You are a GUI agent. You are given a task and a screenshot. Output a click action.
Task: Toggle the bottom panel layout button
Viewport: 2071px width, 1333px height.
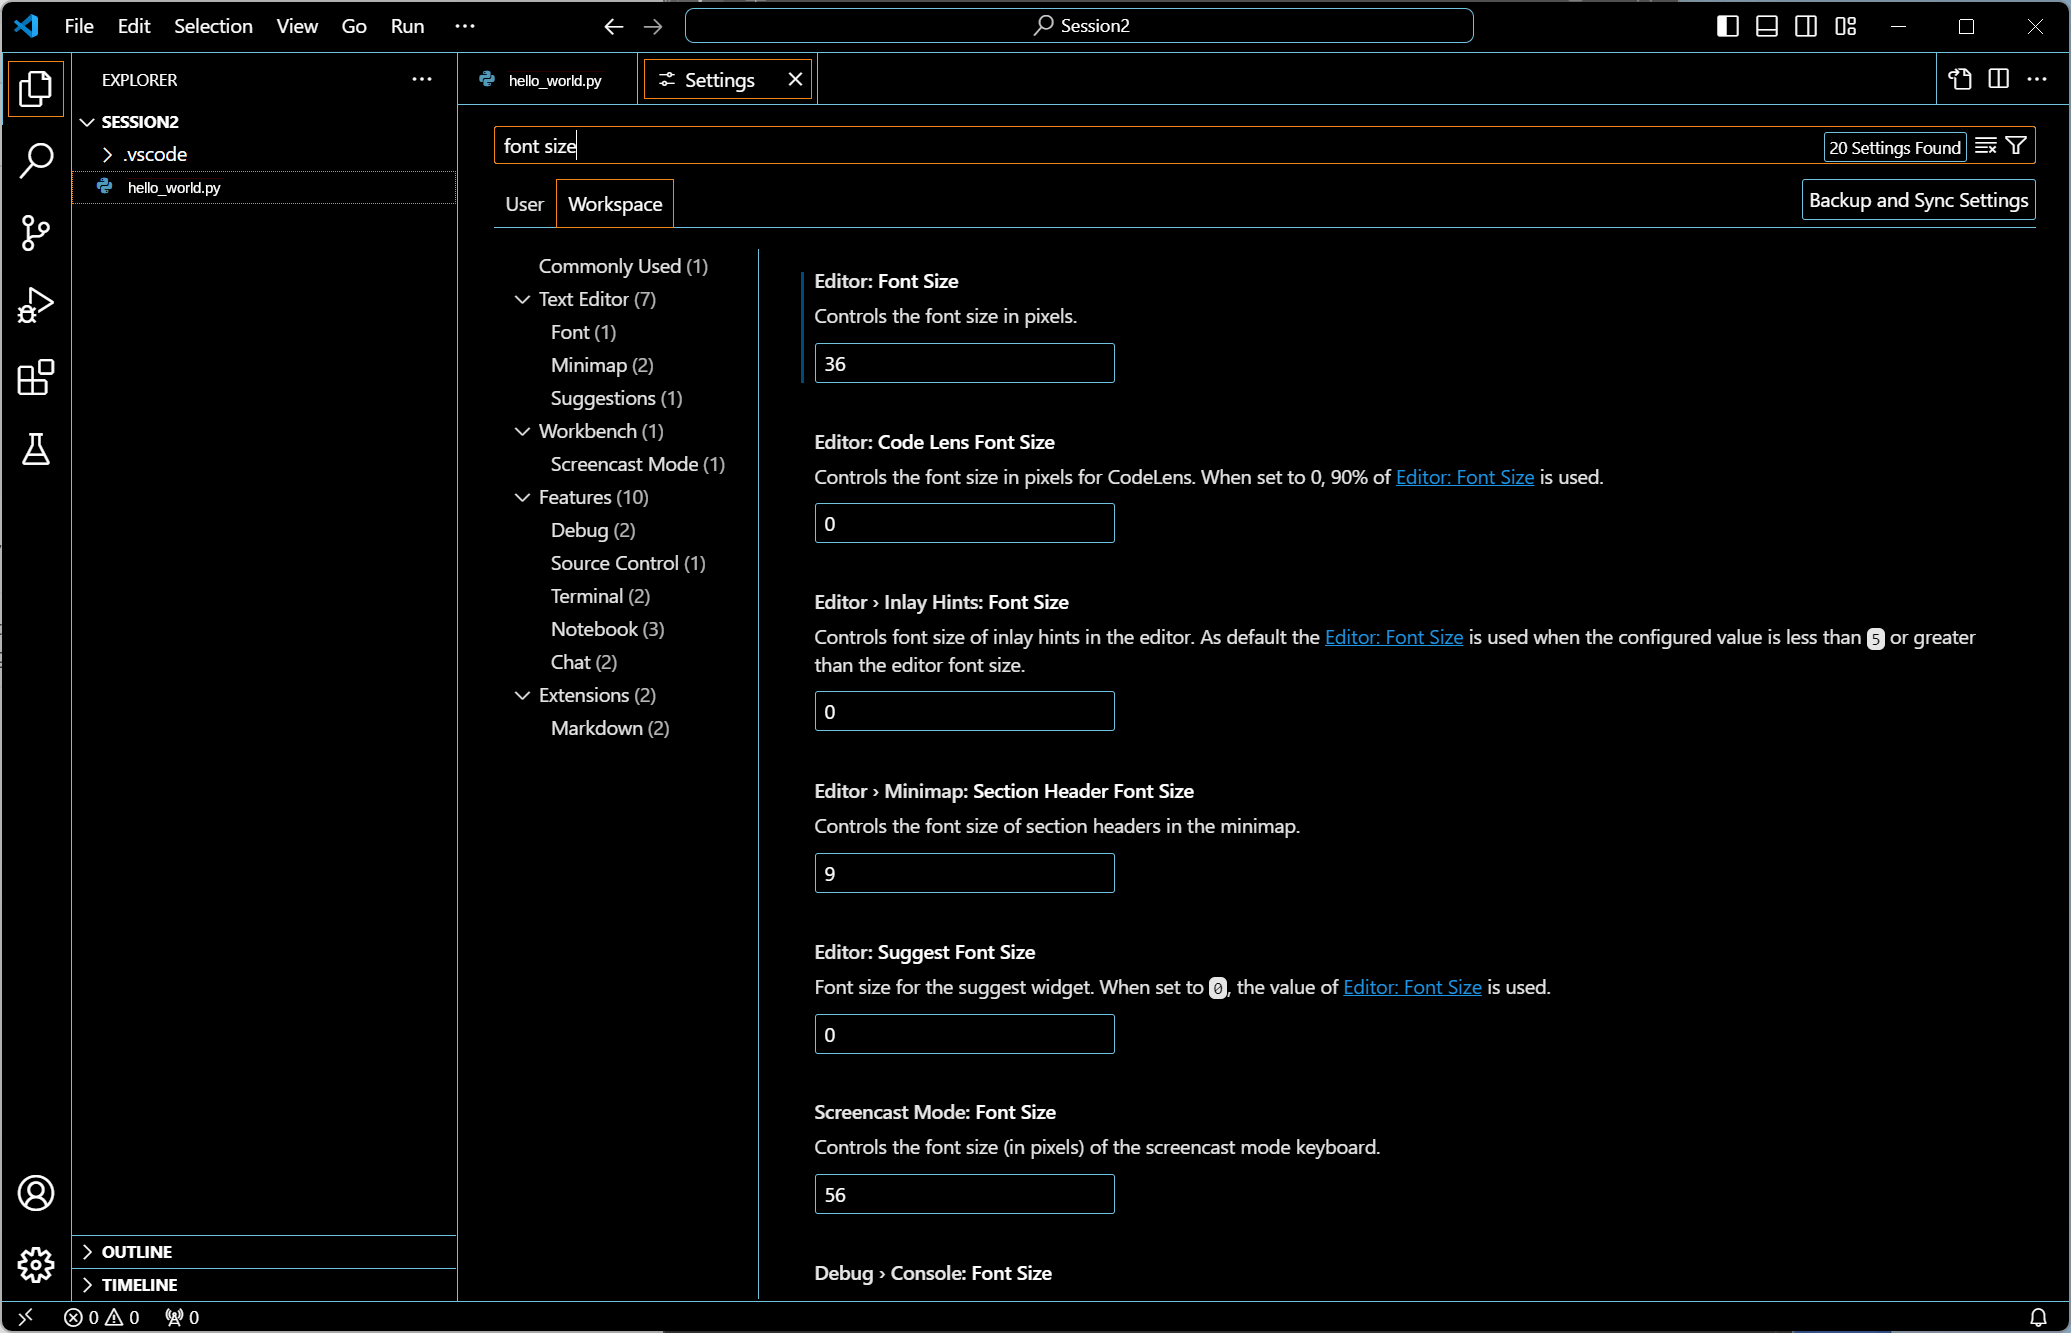[1767, 26]
